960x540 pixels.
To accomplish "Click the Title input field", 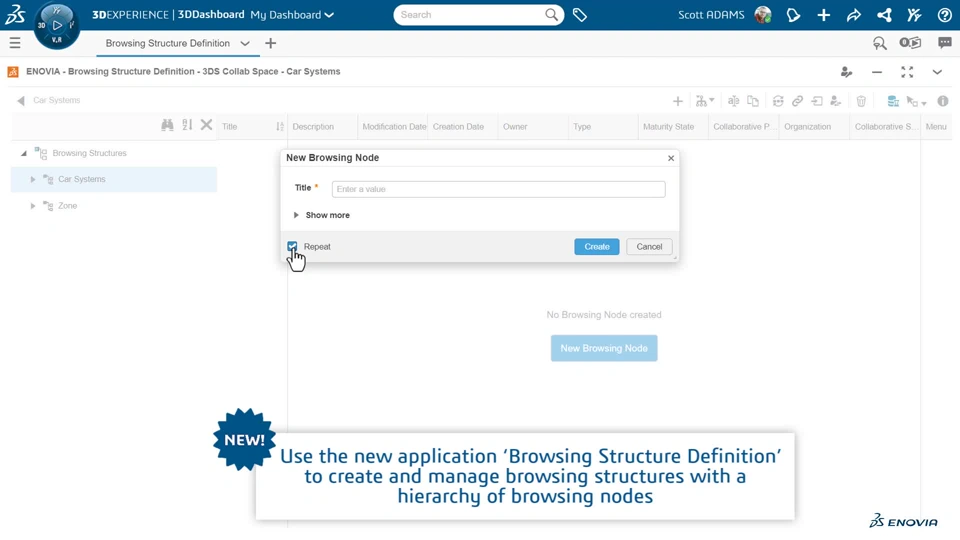I will point(498,189).
